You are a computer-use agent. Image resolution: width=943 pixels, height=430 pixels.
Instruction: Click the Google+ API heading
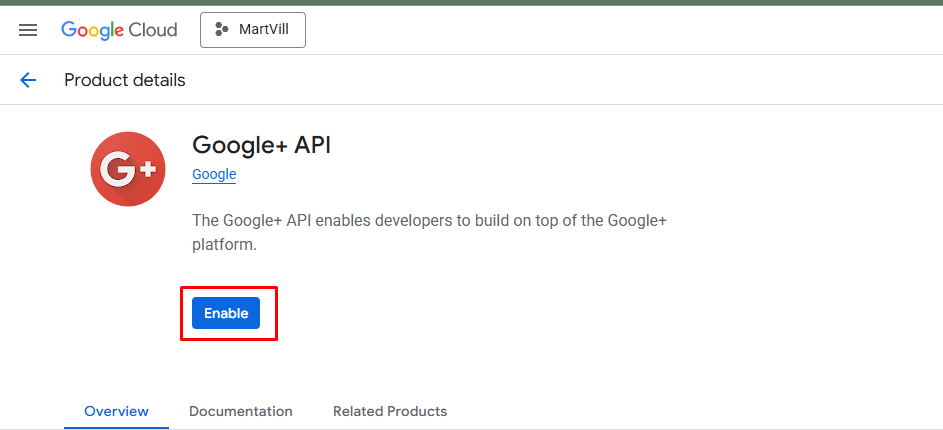pos(261,145)
